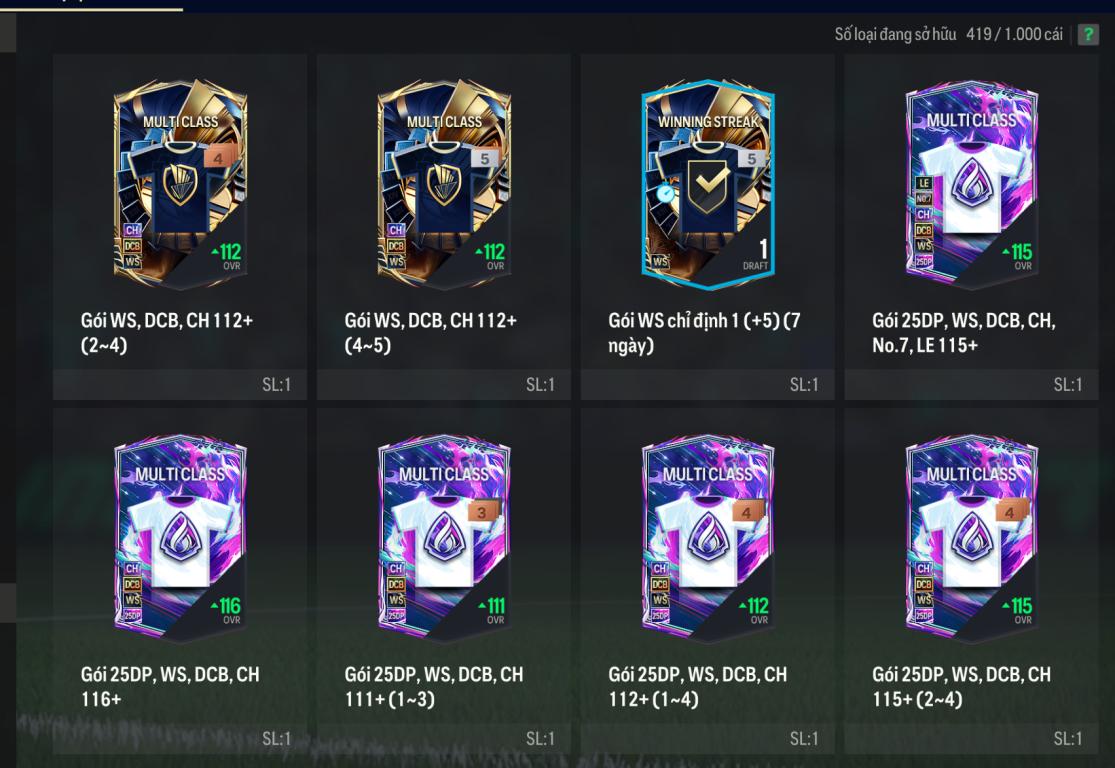Select the Gói WS, DCB, CH 112+ (2~4) pack card

(x=180, y=227)
